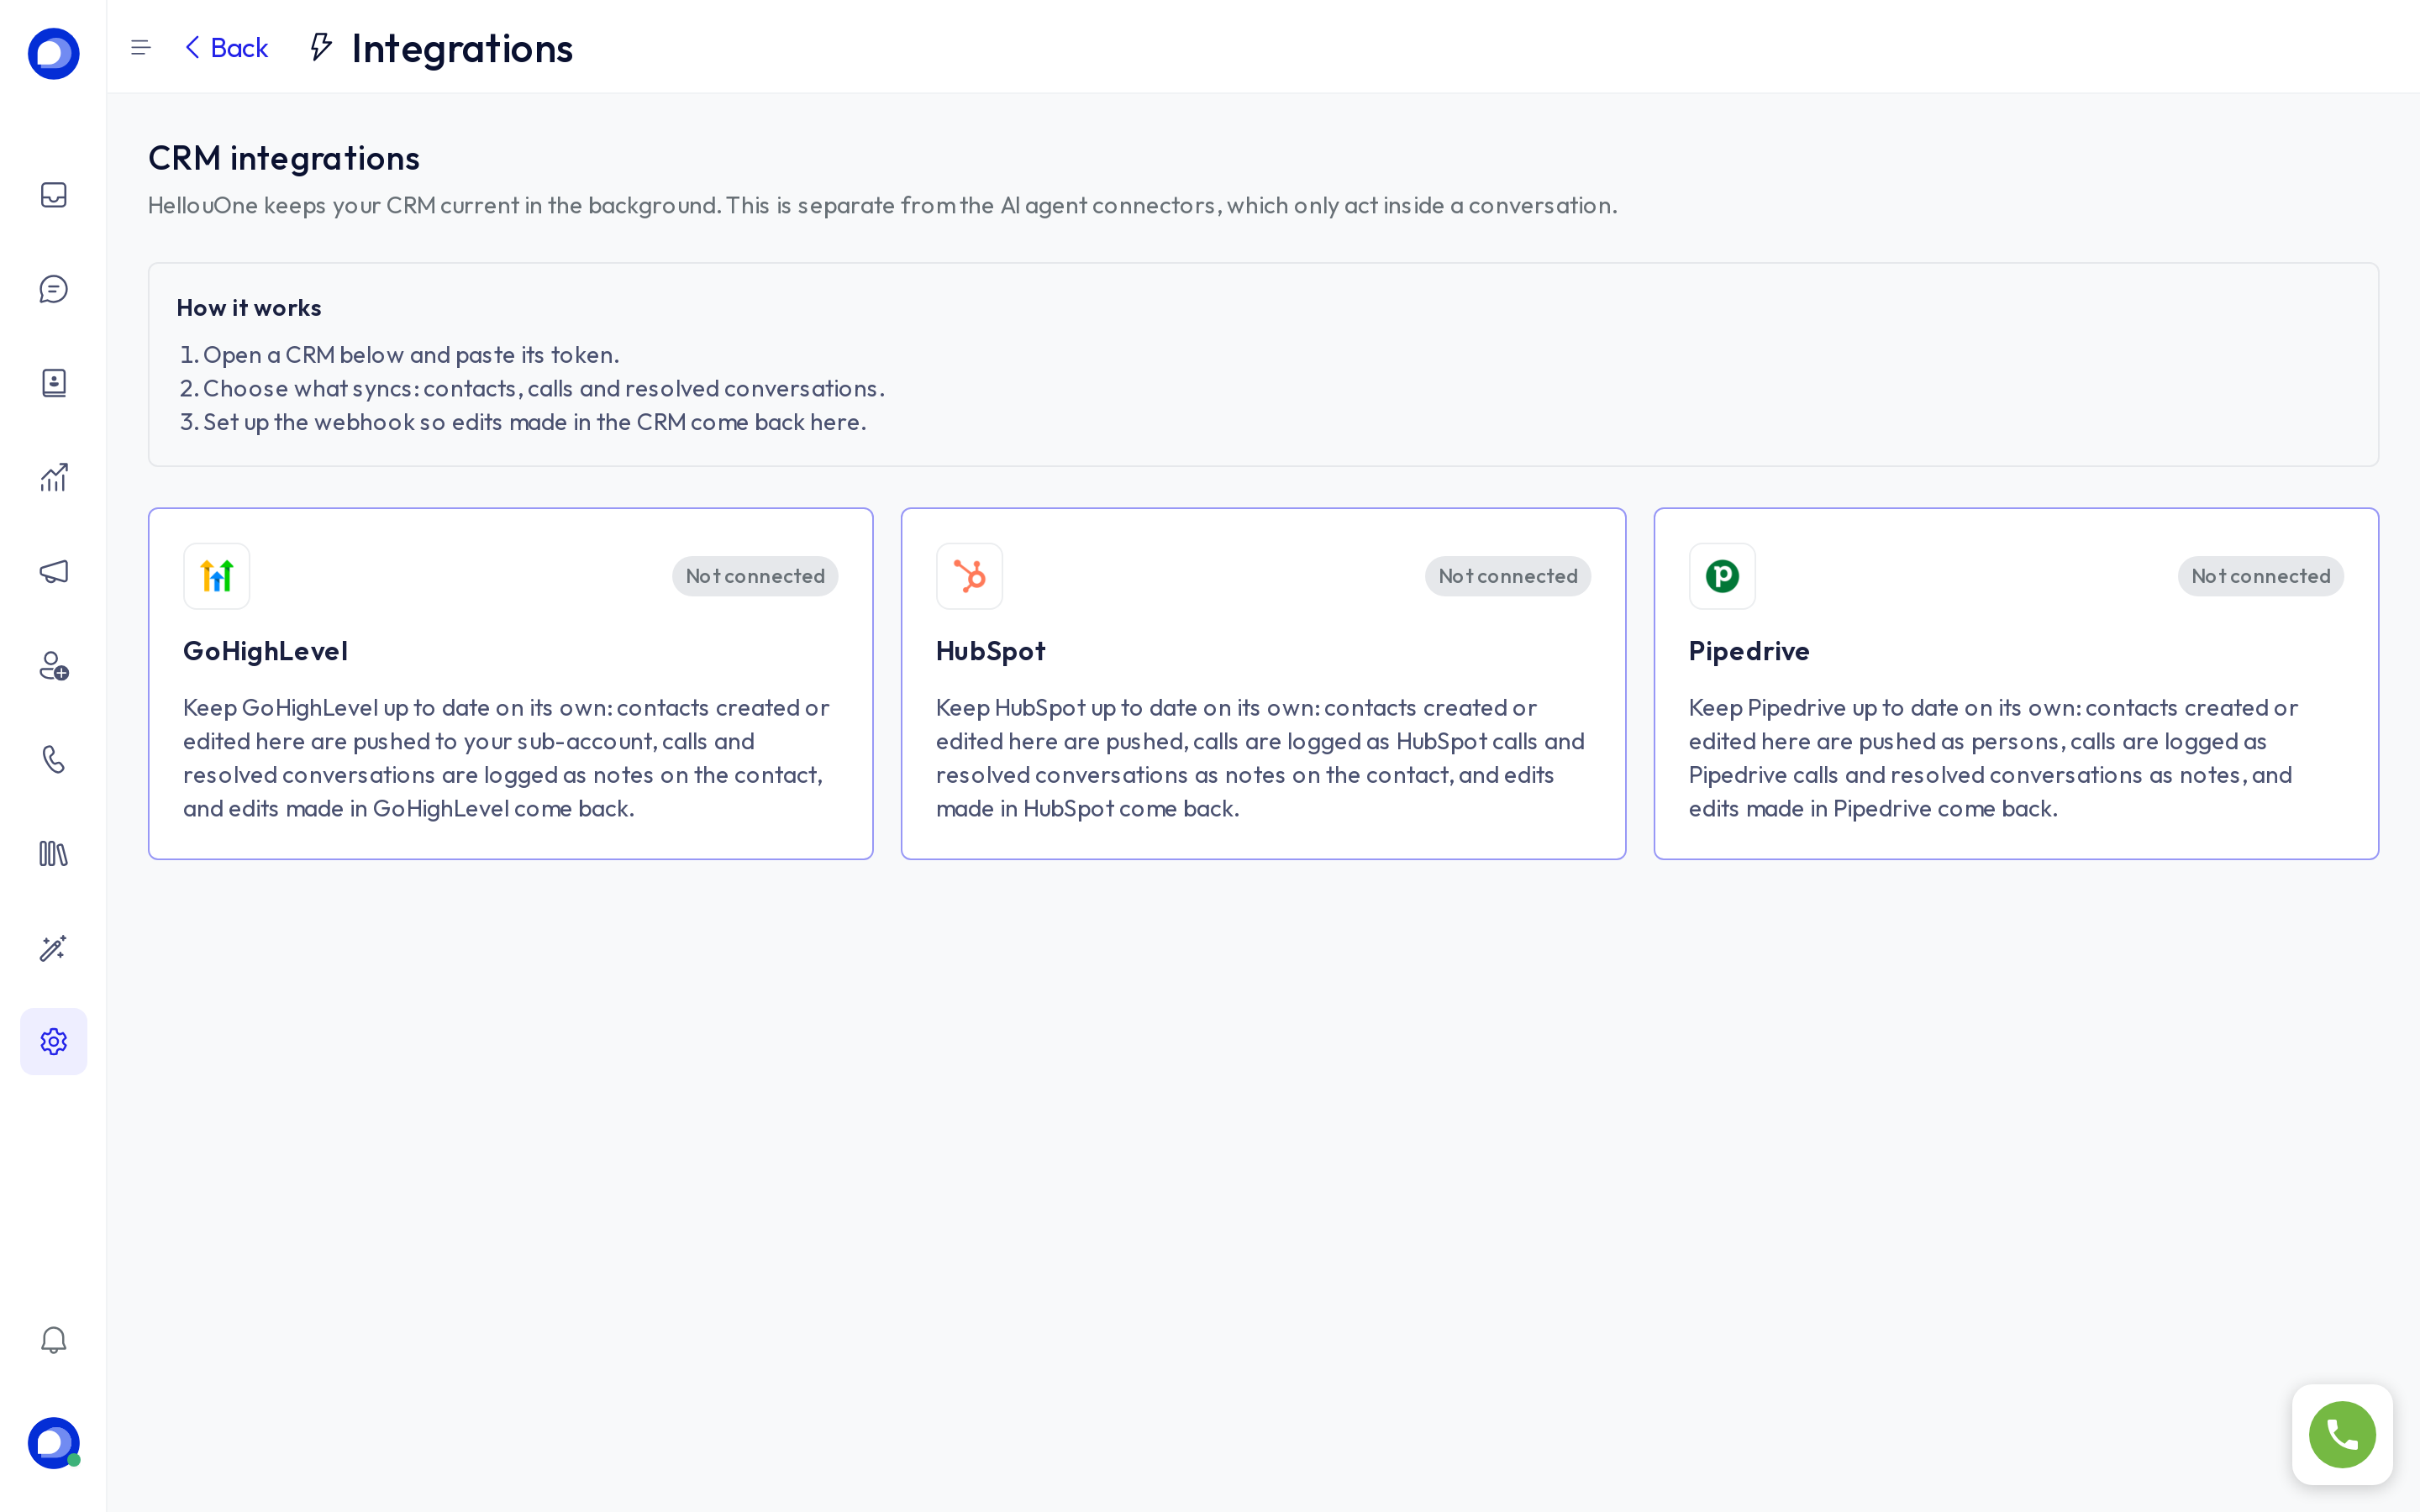
Task: Click the HubSpot logo icon
Action: click(x=969, y=576)
